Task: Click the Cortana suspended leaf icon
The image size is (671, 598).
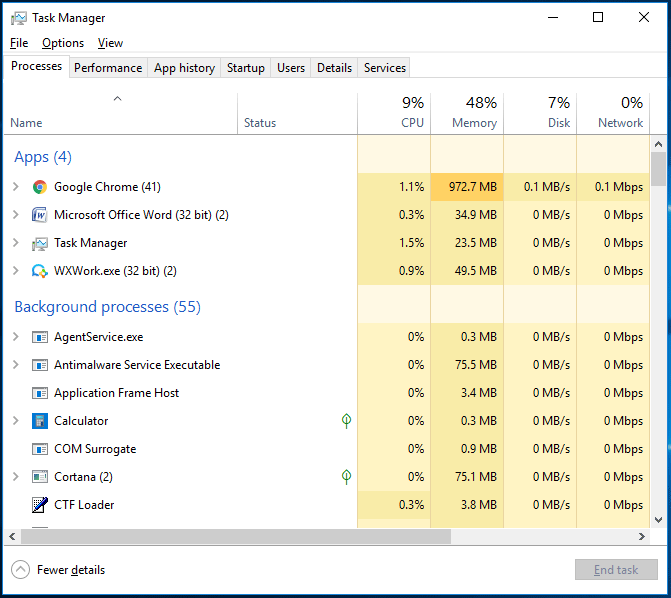Action: (x=346, y=477)
